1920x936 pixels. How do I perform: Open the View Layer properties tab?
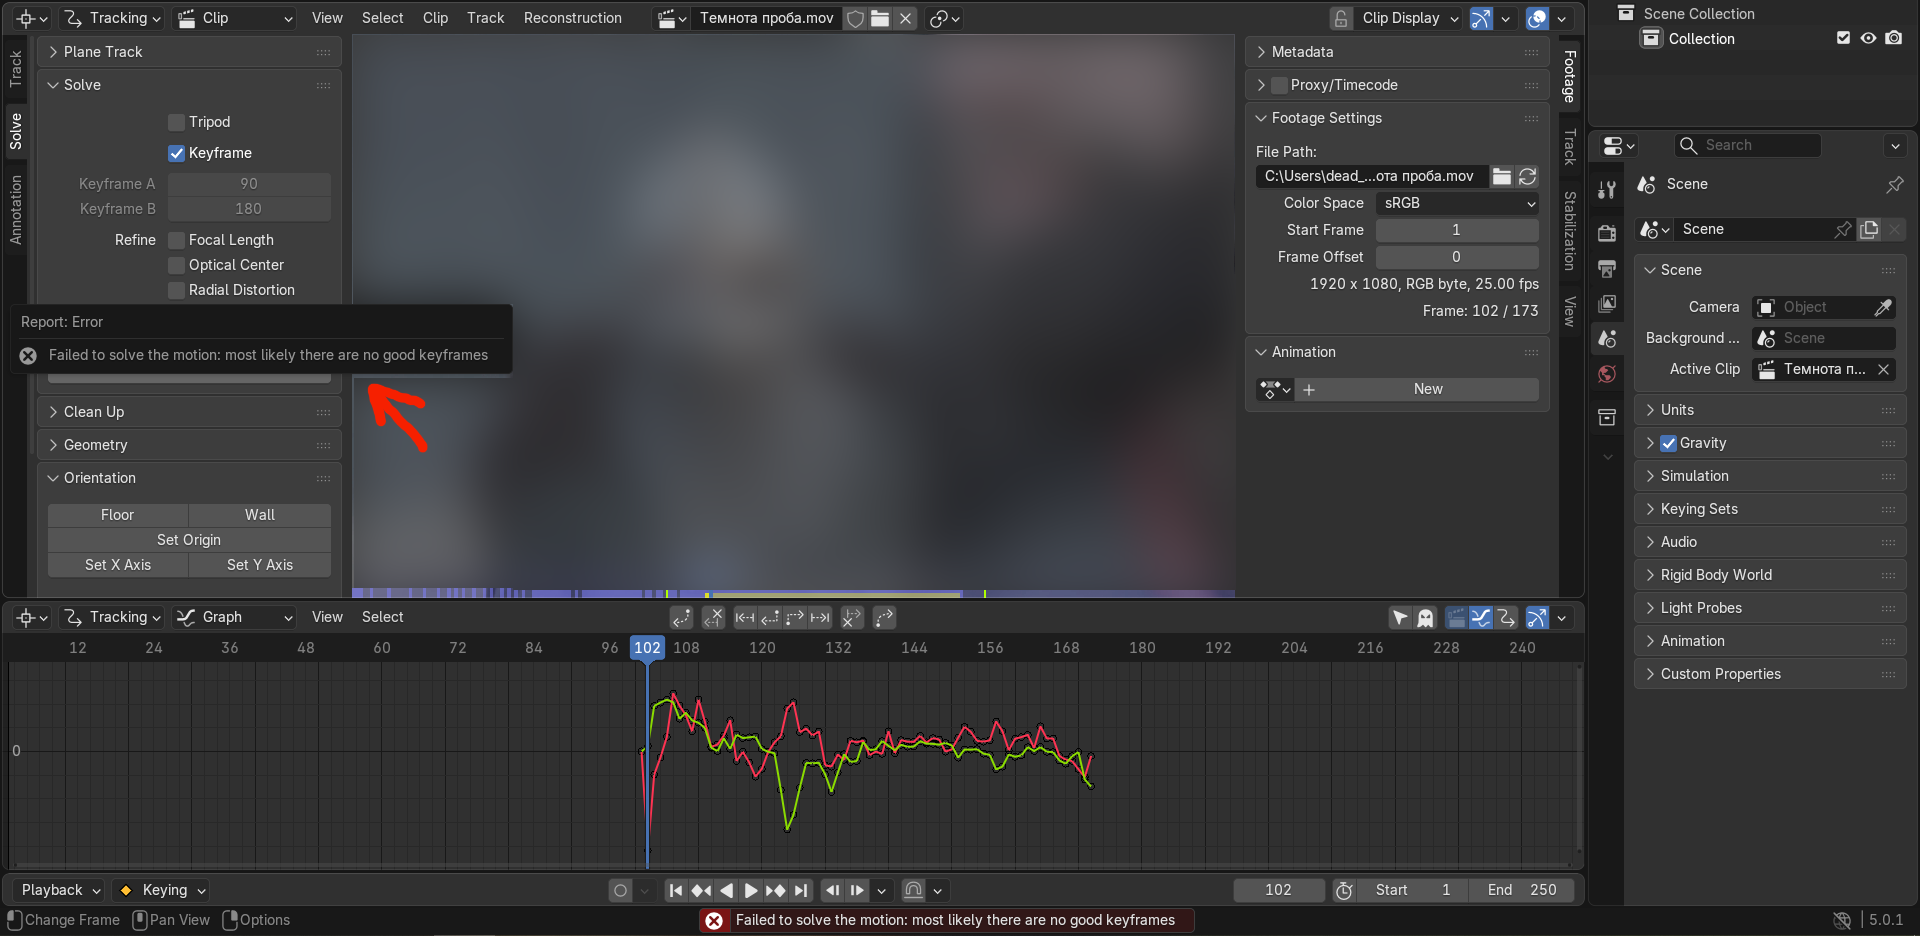[x=1607, y=303]
